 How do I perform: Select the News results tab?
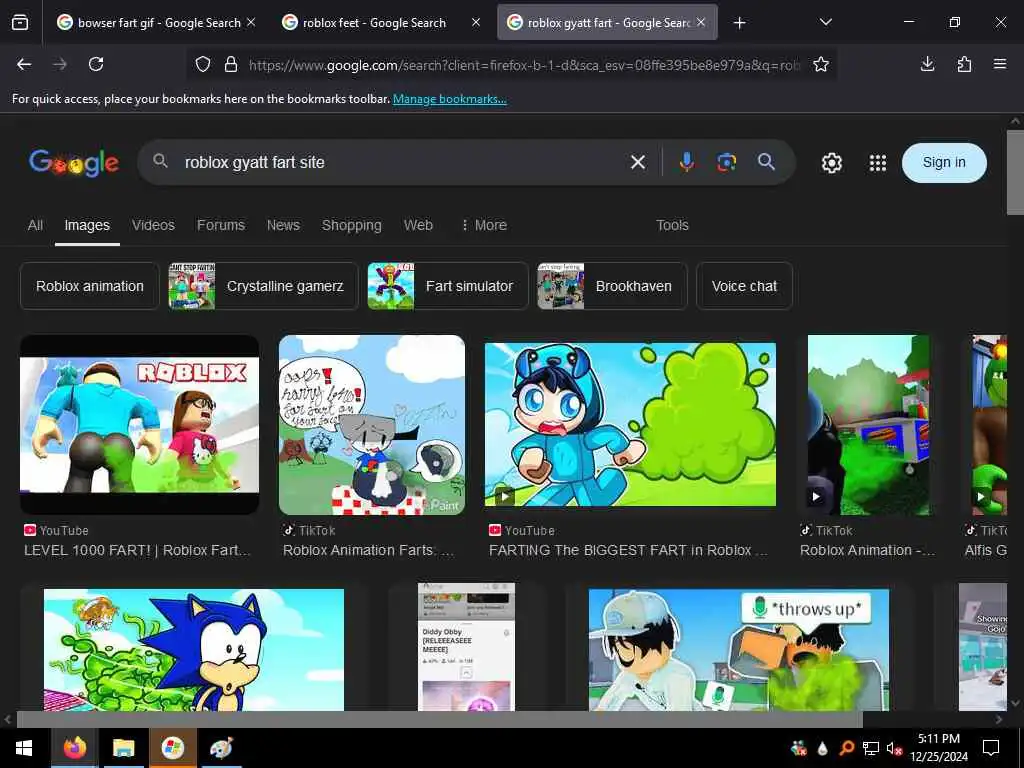(283, 225)
